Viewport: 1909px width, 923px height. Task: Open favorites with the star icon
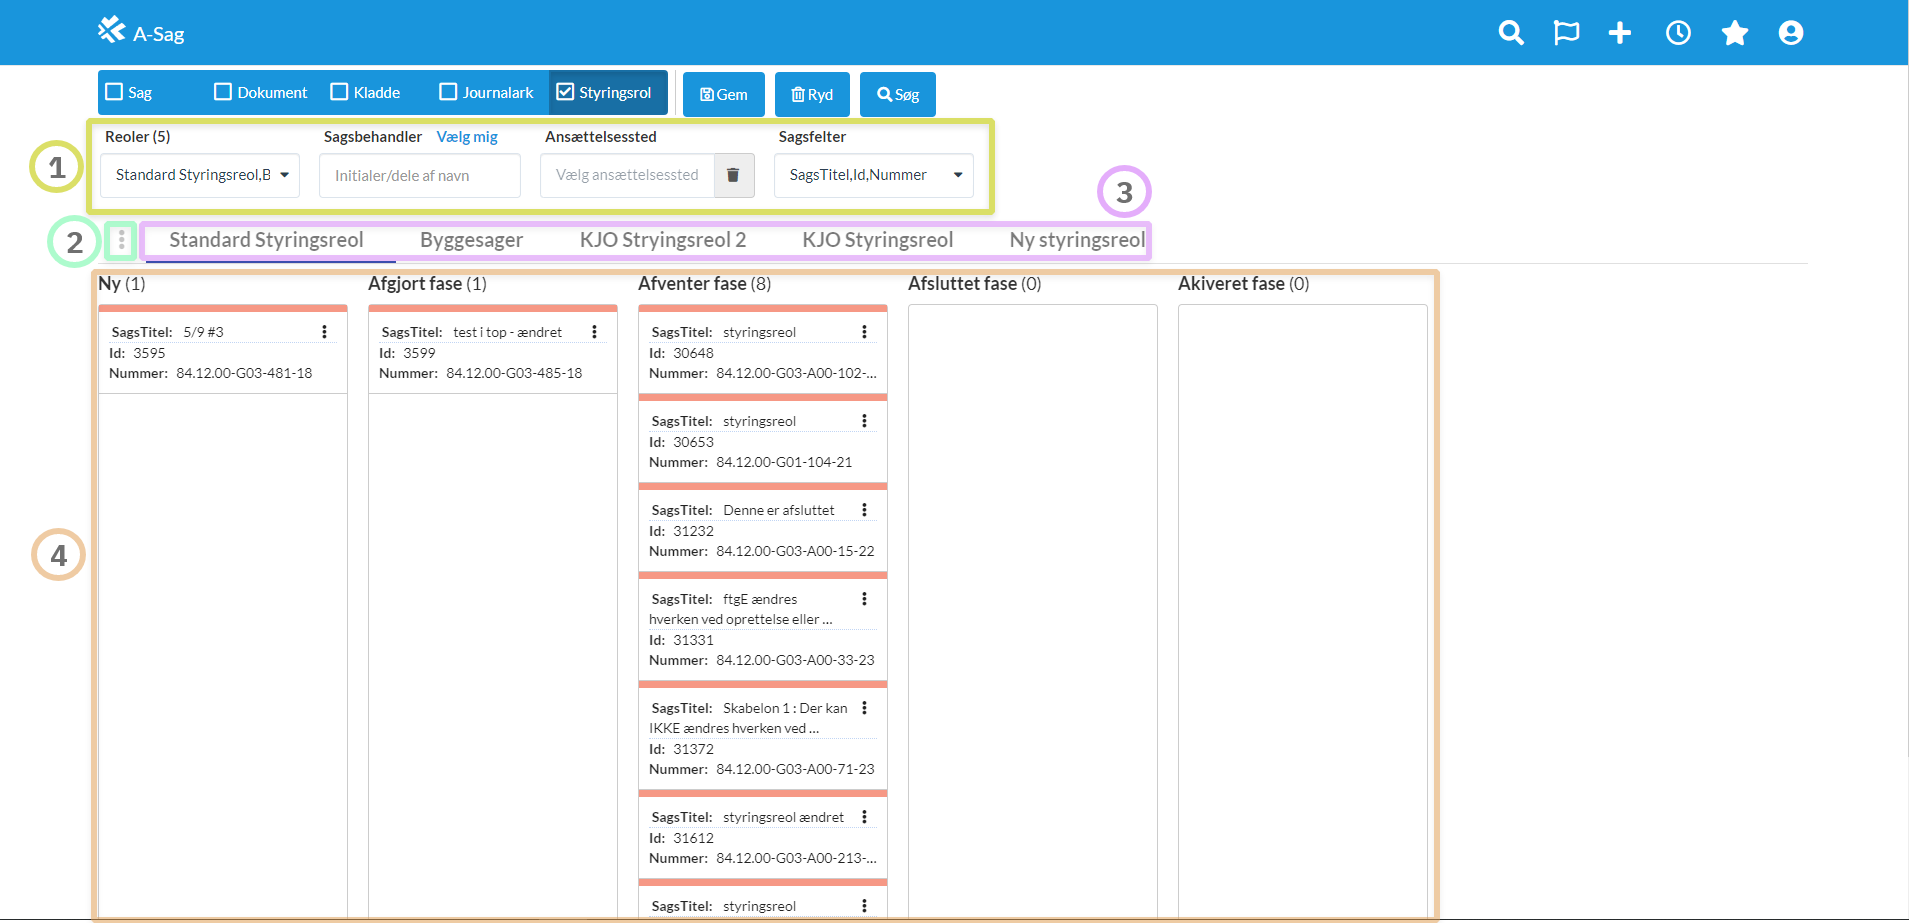1734,33
